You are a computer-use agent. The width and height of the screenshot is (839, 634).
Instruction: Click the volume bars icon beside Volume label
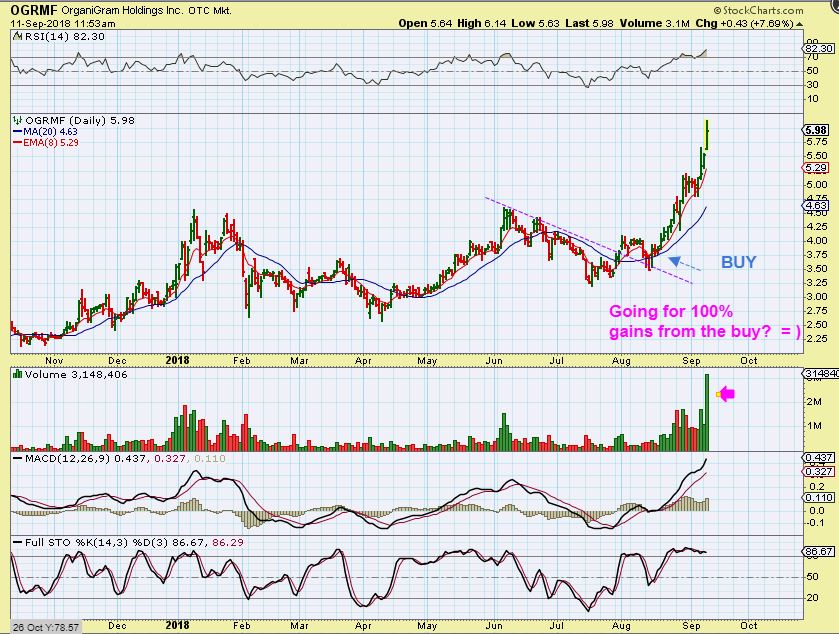pos(18,374)
